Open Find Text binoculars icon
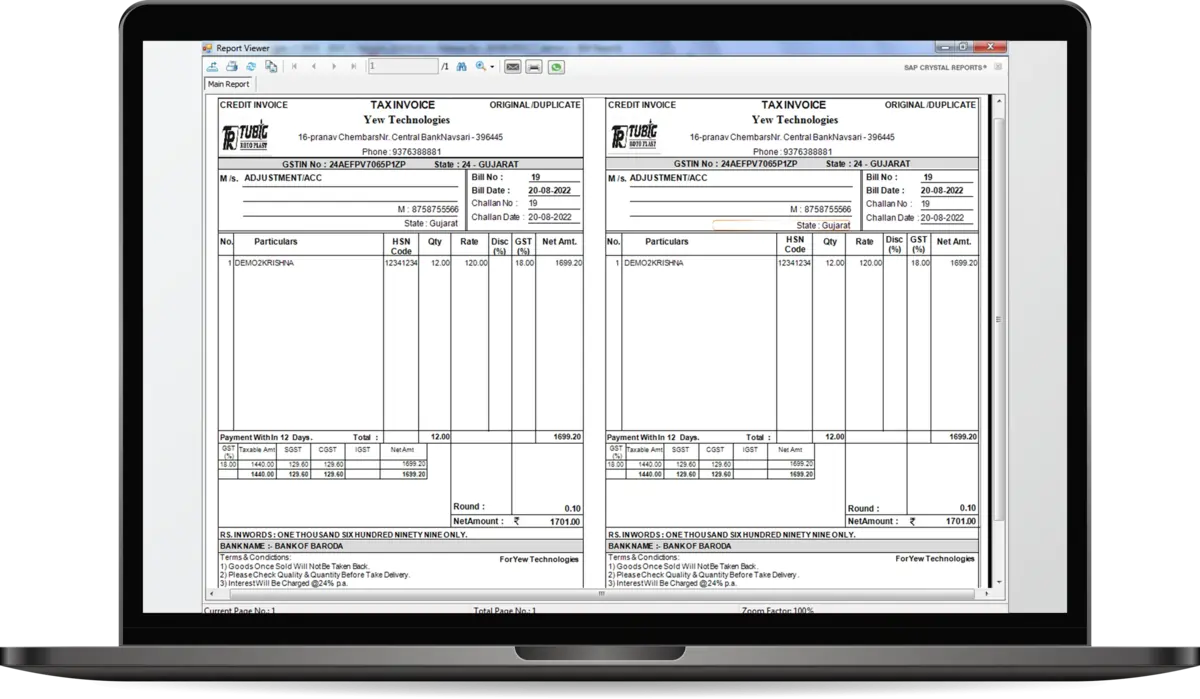Screen dimensions: 1200x699 click(x=462, y=67)
